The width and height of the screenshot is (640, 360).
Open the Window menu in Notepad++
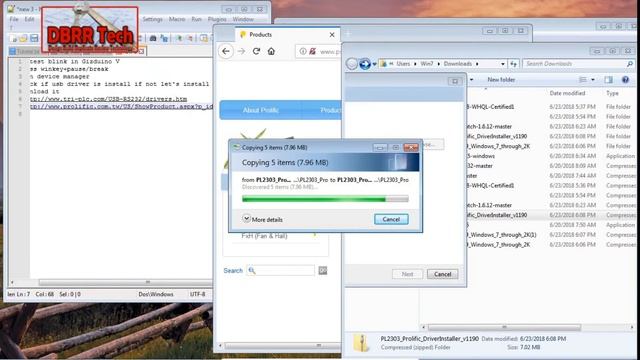pos(243,19)
